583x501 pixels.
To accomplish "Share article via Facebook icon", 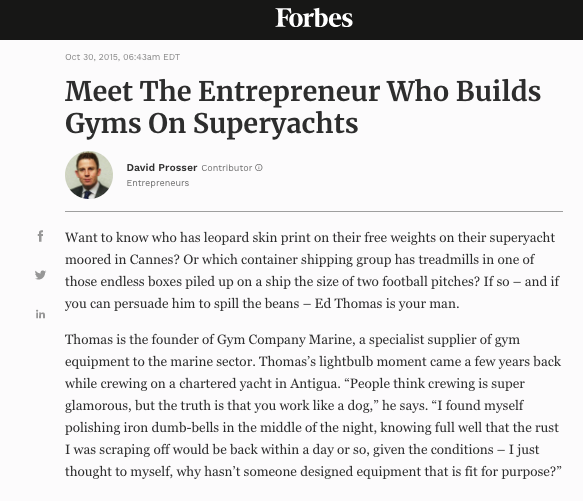I will [x=41, y=236].
